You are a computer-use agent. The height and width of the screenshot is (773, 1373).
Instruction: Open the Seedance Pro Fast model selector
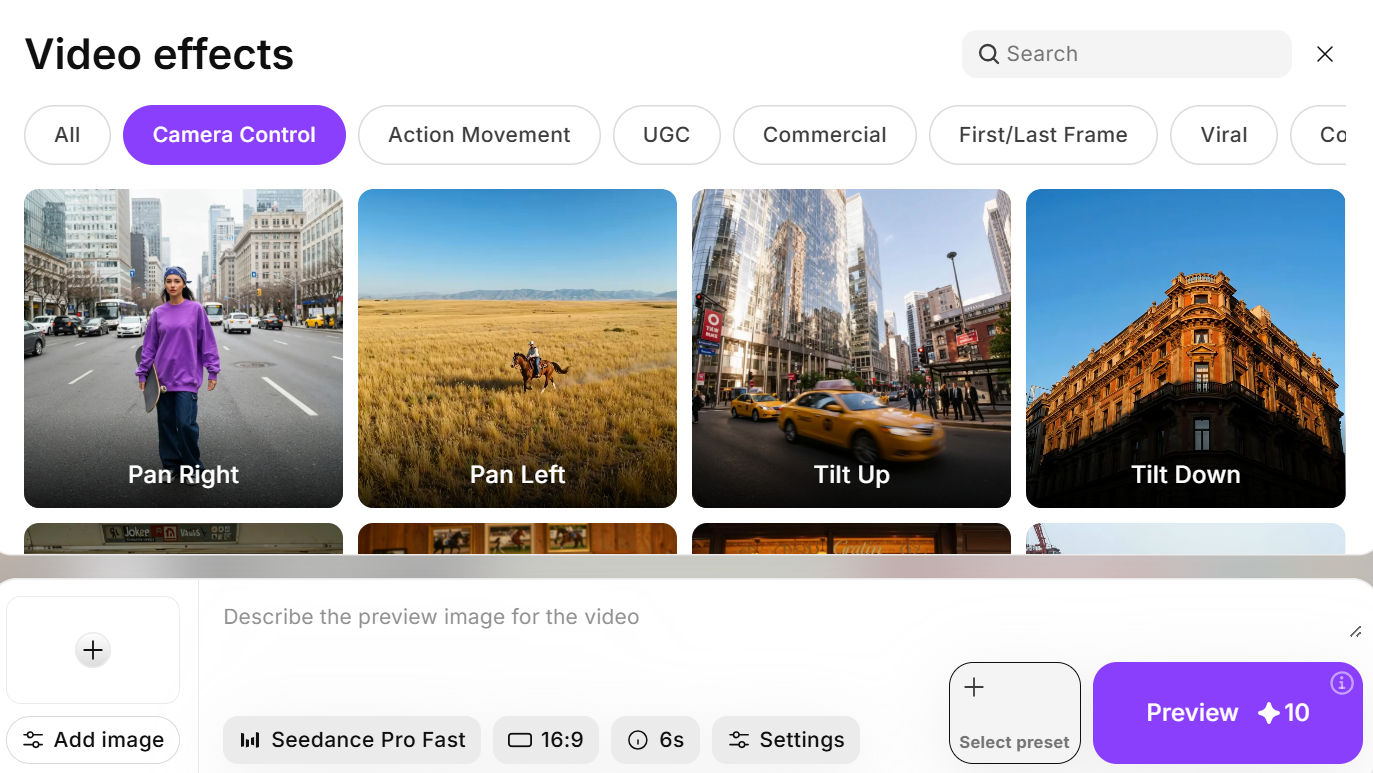[x=352, y=740]
